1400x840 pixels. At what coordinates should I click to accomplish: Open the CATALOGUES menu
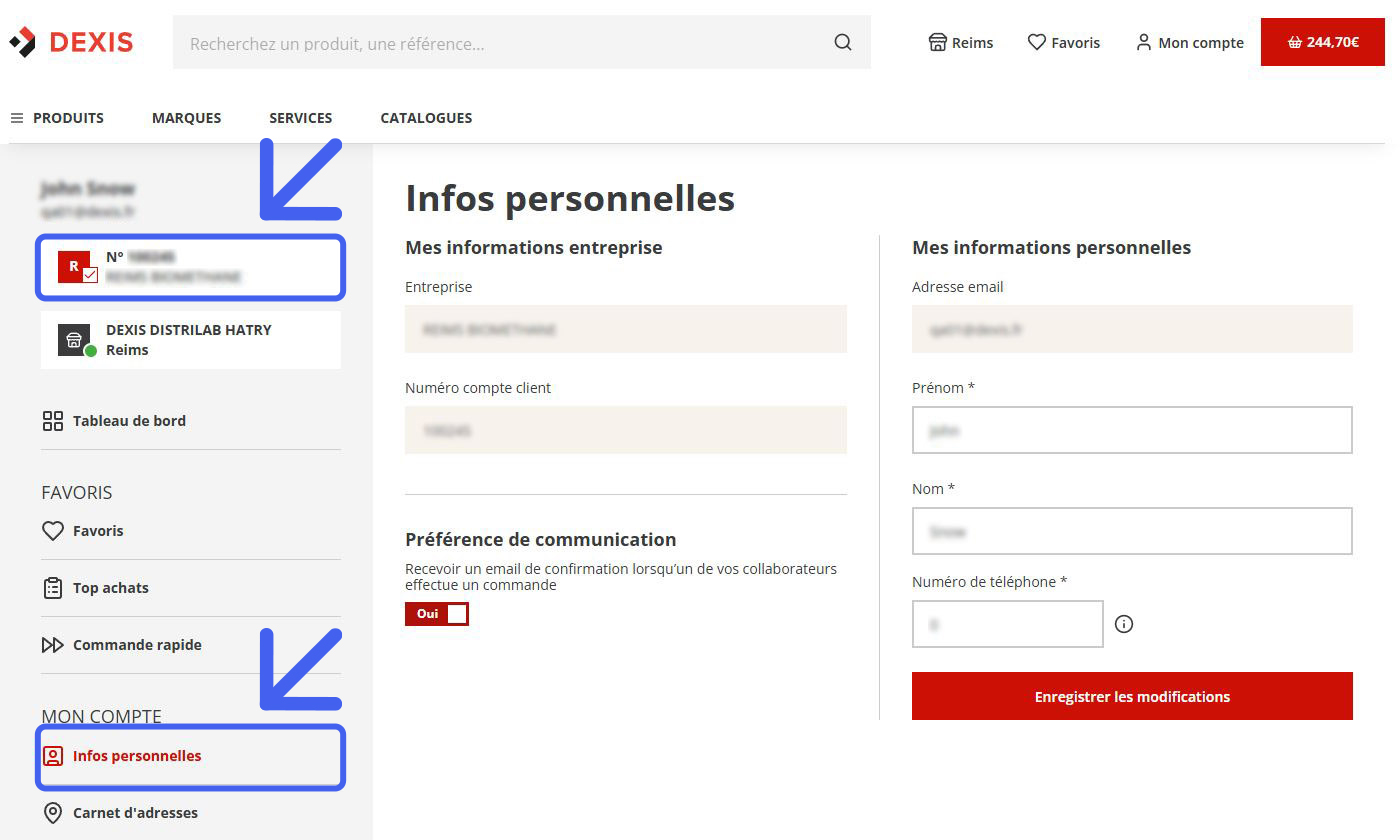[426, 118]
